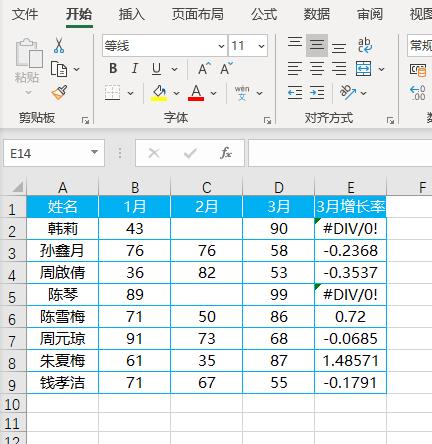This screenshot has height=444, width=432.
Task: Align text to top
Action: click(x=295, y=43)
